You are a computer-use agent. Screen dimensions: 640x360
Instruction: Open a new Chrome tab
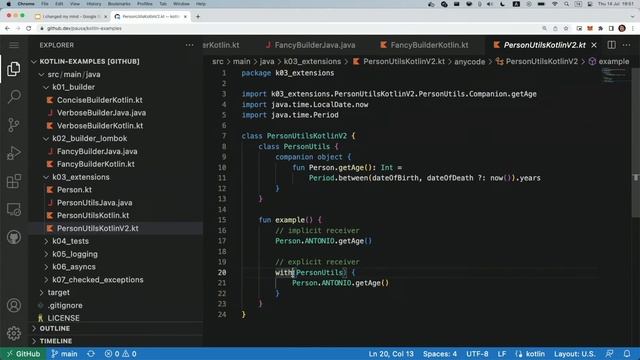click(x=198, y=17)
